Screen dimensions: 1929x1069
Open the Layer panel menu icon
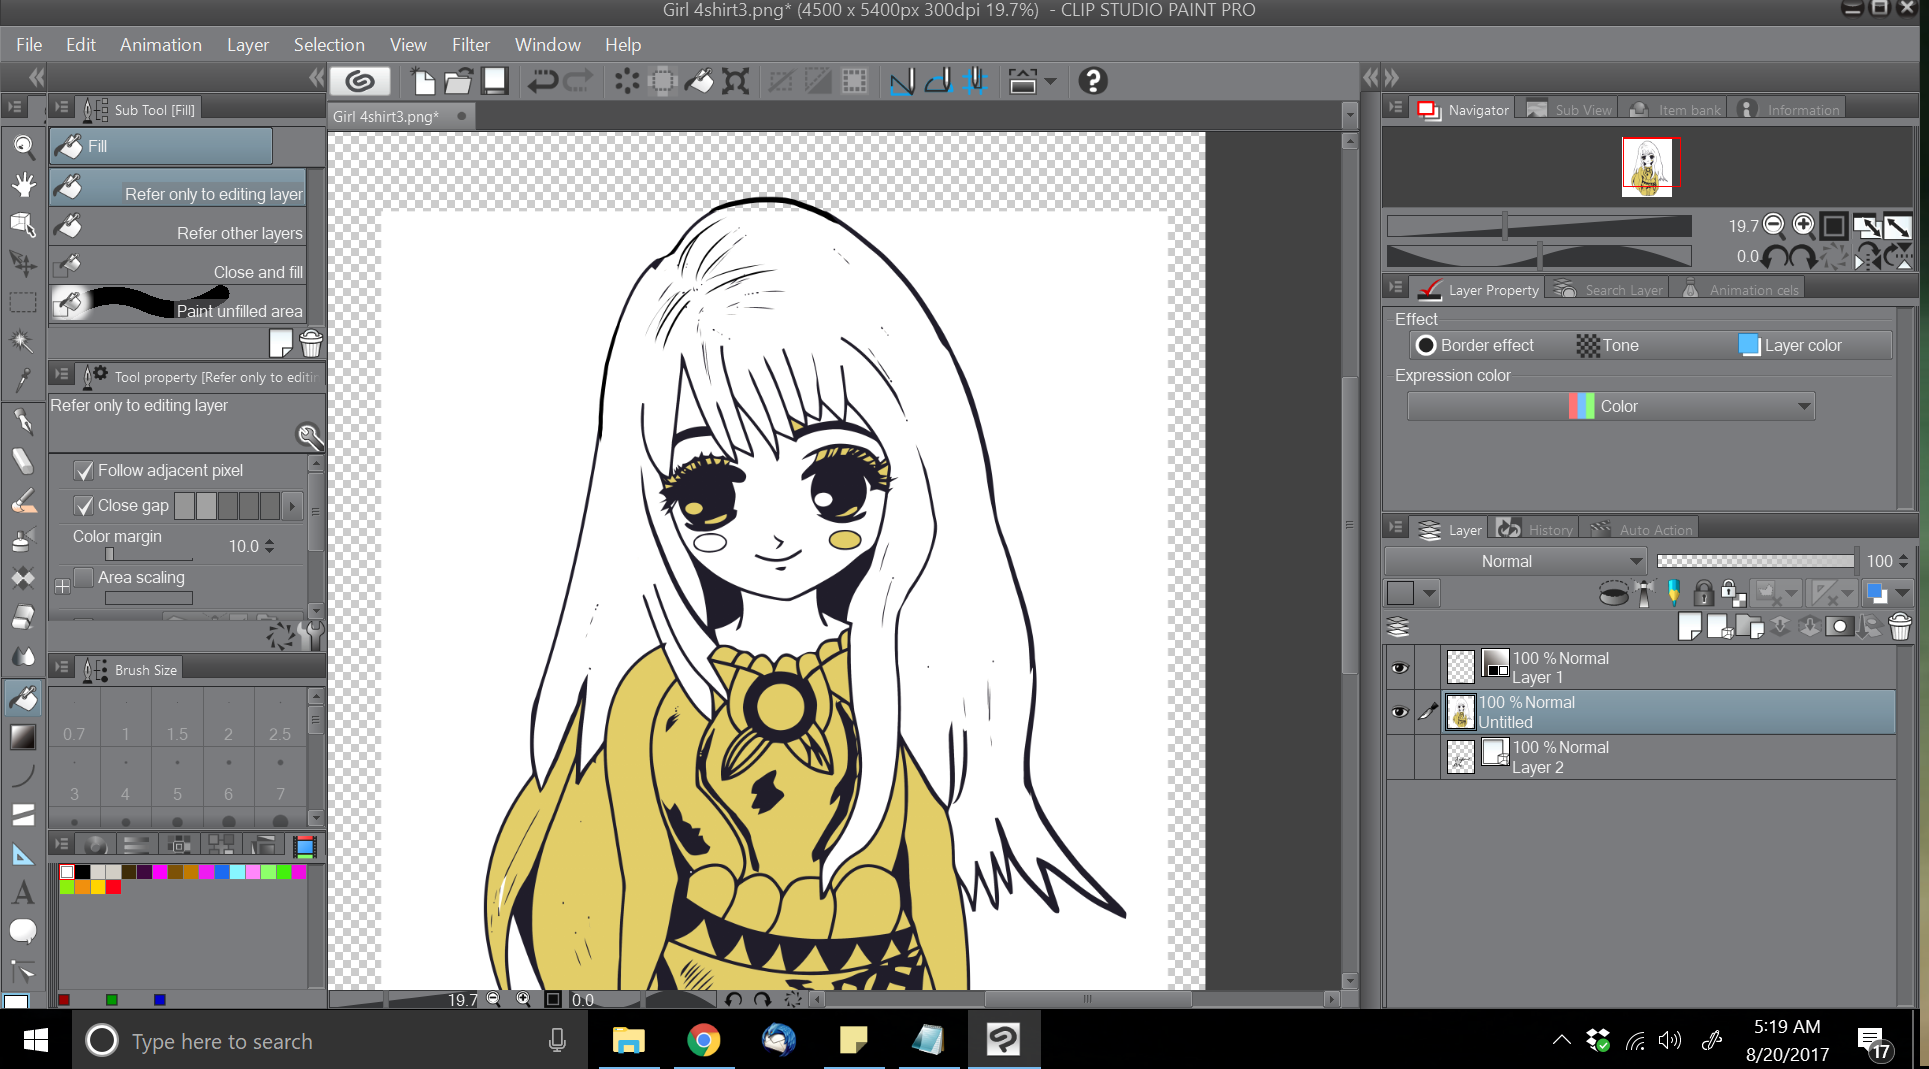tap(1396, 528)
